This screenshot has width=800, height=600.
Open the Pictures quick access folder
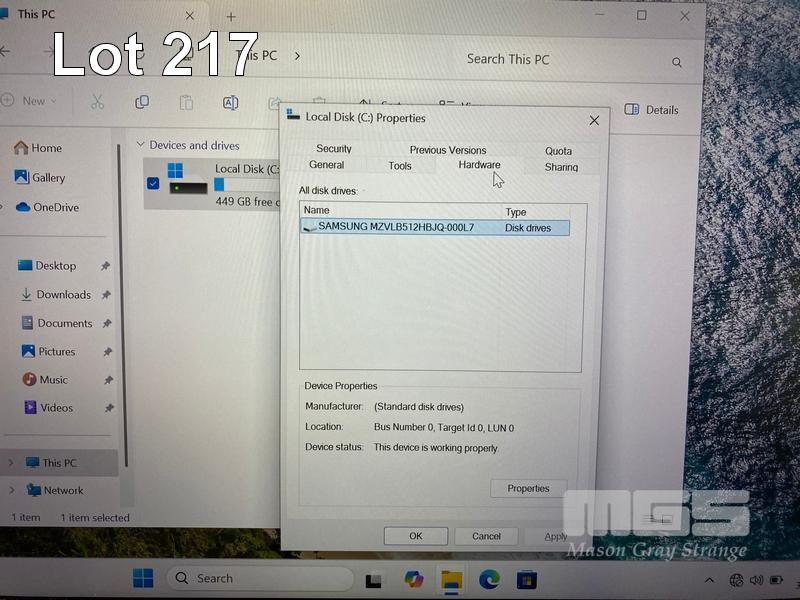[x=48, y=352]
